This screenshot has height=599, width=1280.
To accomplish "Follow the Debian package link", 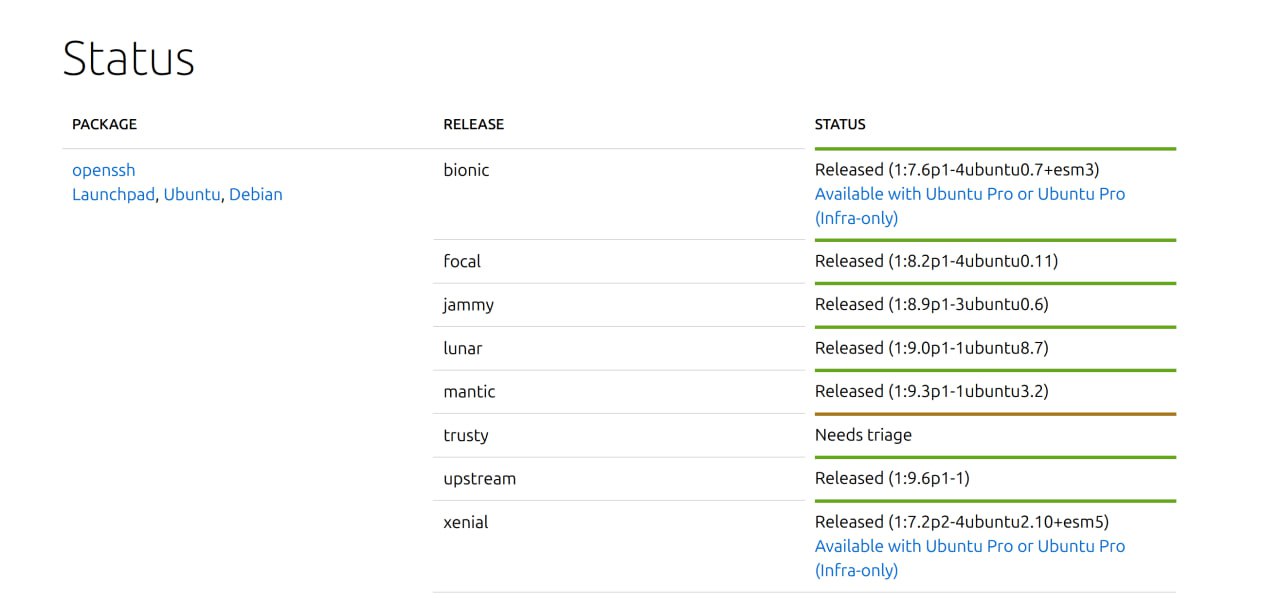I will [x=255, y=194].
